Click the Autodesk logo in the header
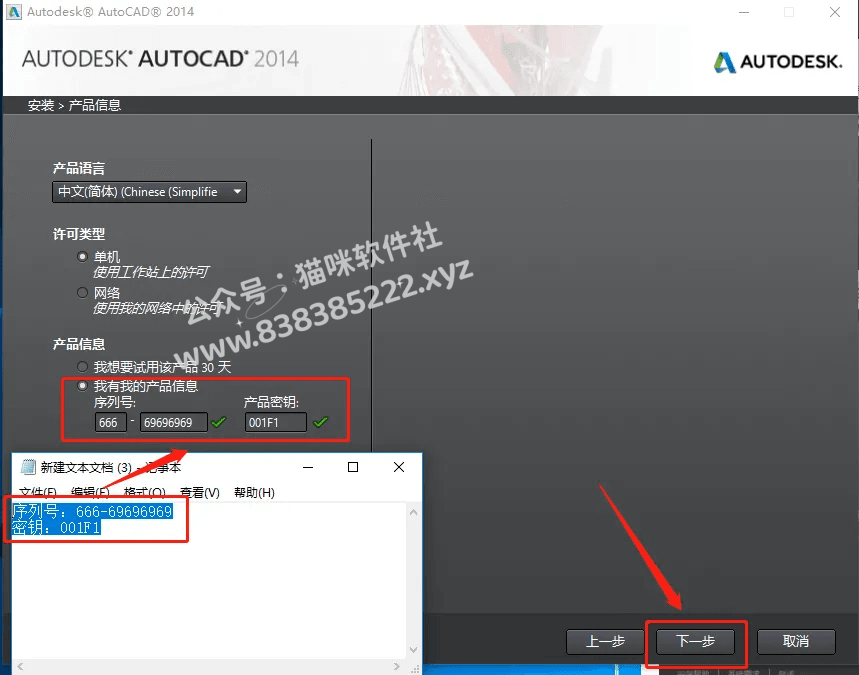The height and width of the screenshot is (675, 859). click(x=778, y=62)
